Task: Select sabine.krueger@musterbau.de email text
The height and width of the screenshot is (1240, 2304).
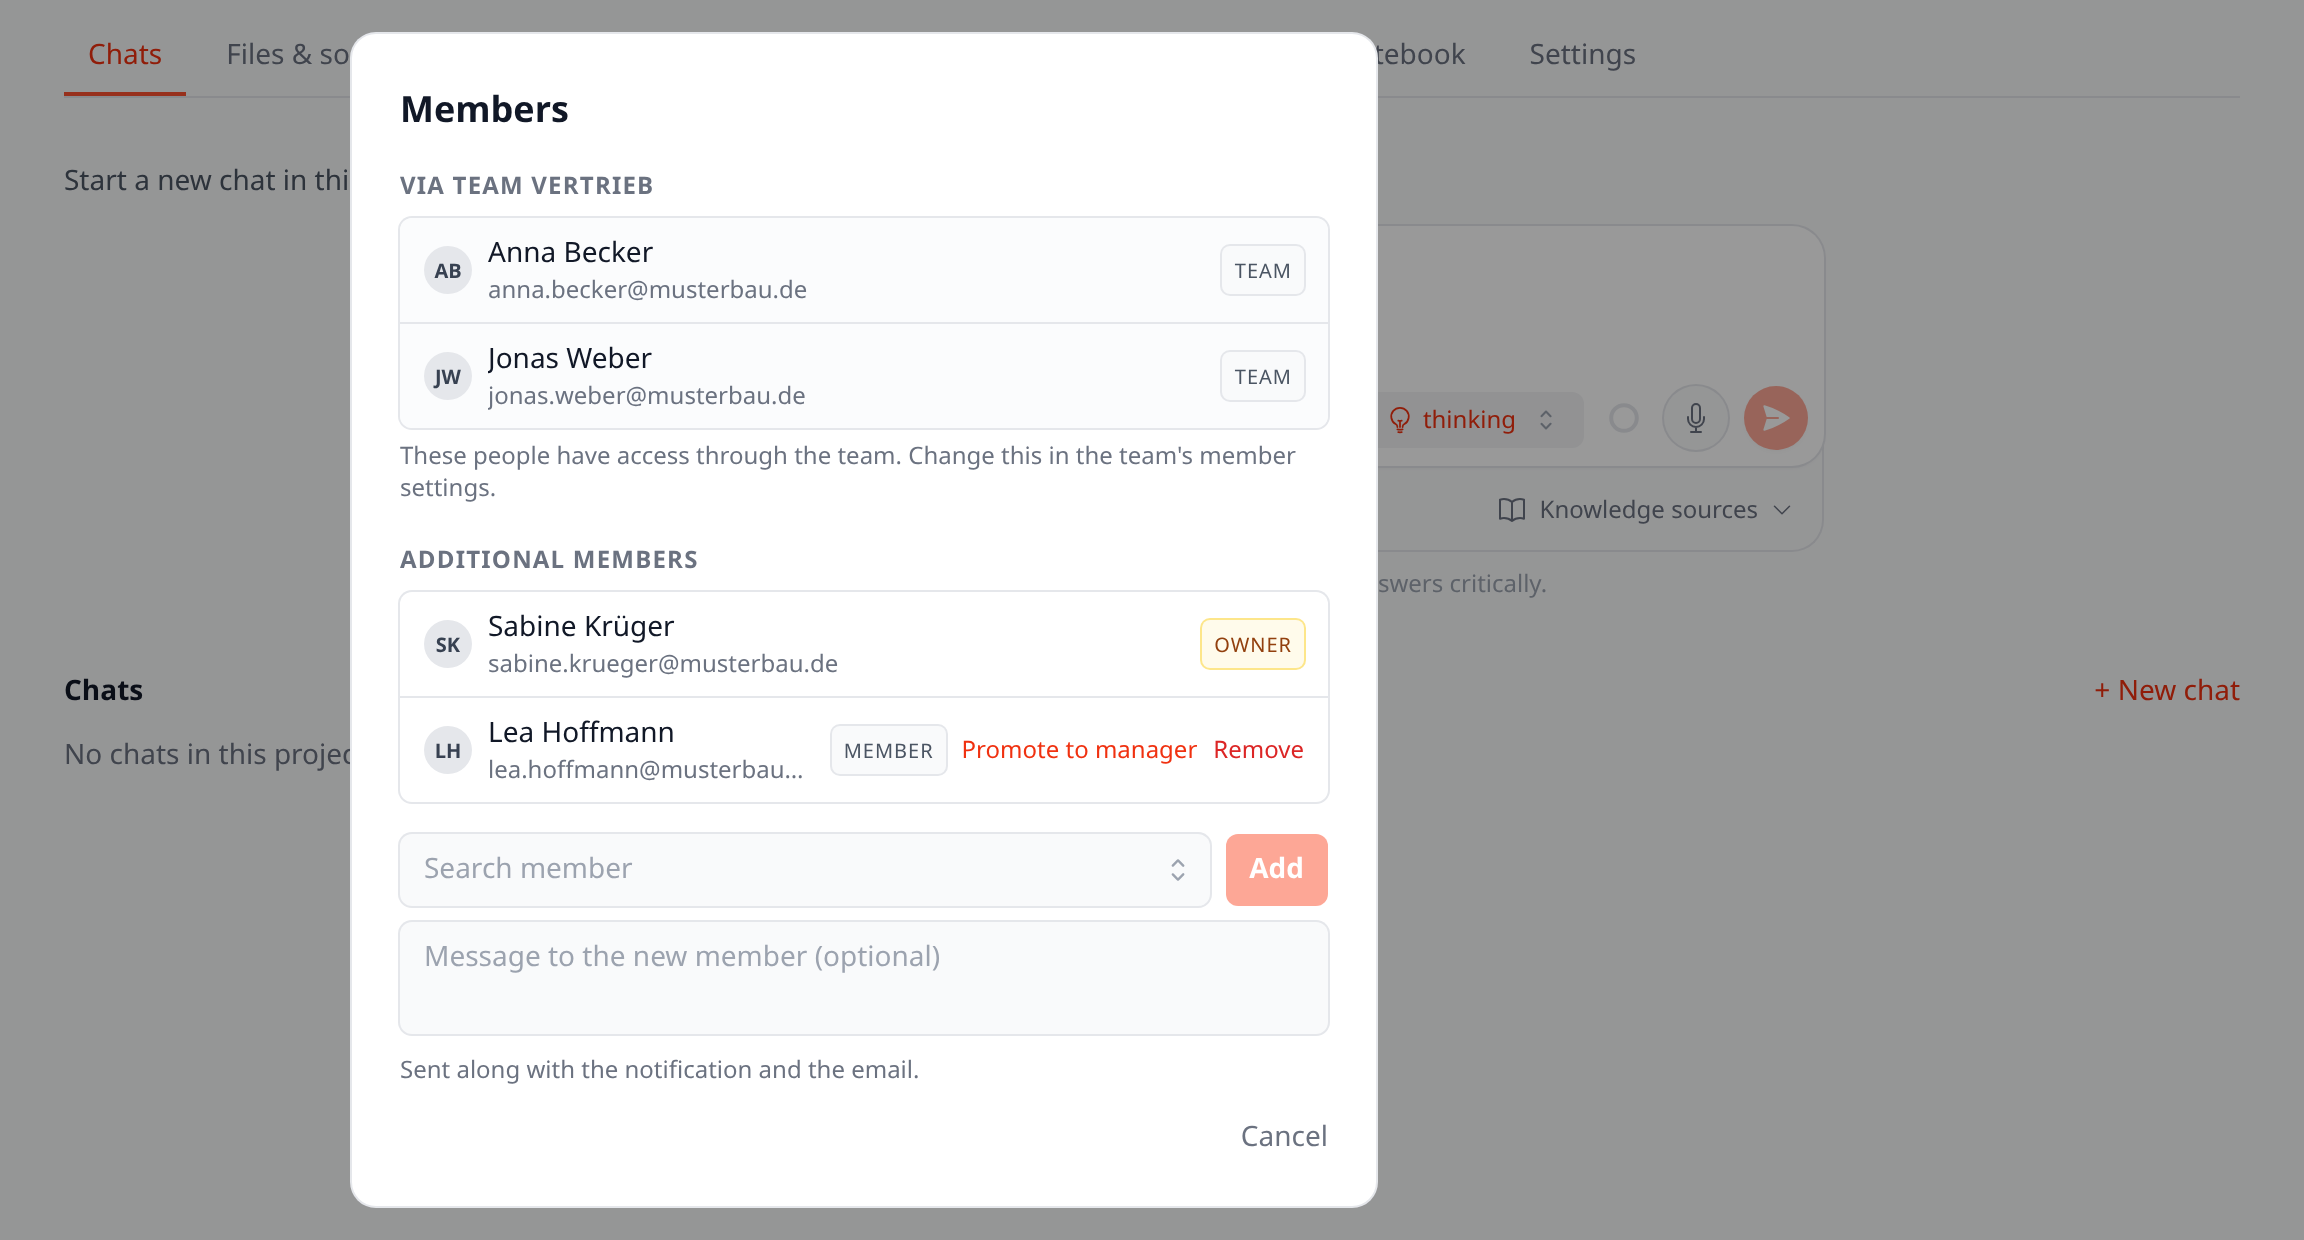Action: click(662, 664)
